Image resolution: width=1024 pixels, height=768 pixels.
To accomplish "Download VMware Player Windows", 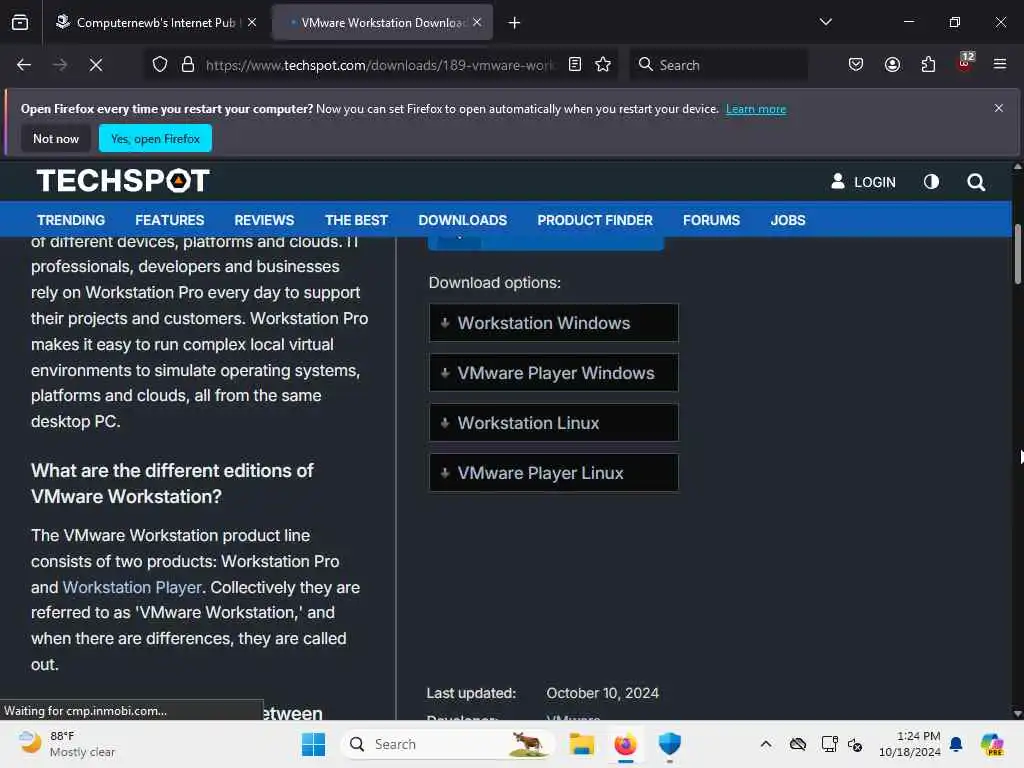I will tap(554, 373).
